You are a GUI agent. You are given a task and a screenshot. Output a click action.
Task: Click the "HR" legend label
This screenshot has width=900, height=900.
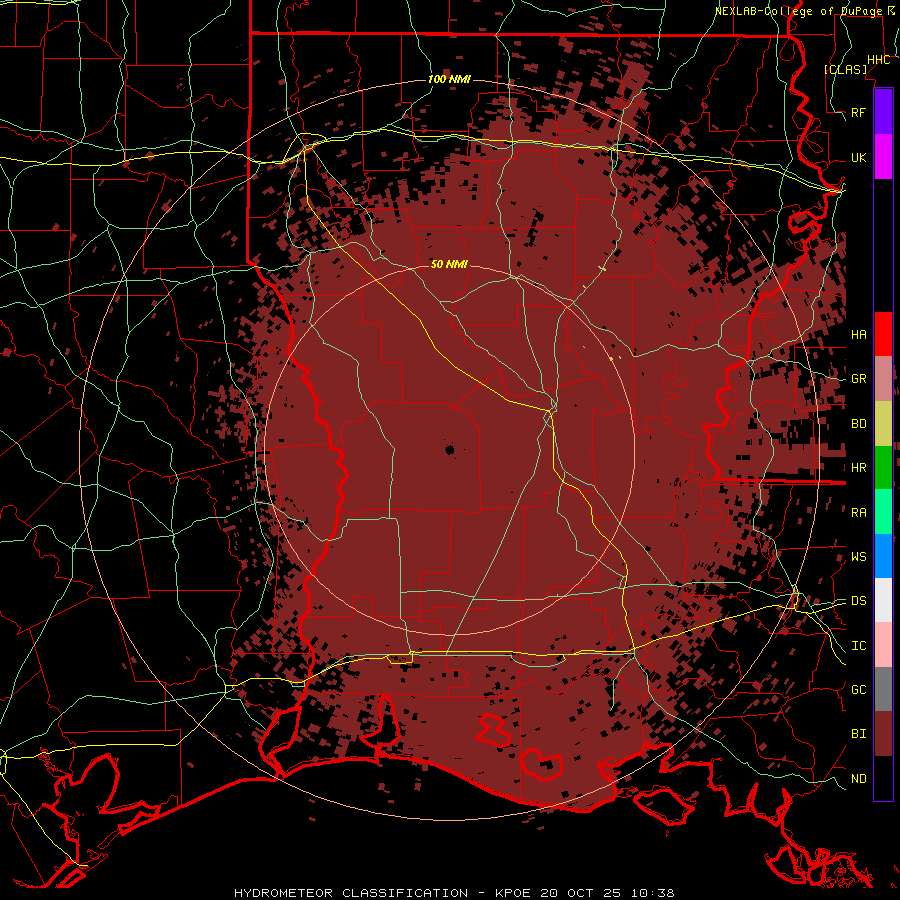tap(859, 468)
